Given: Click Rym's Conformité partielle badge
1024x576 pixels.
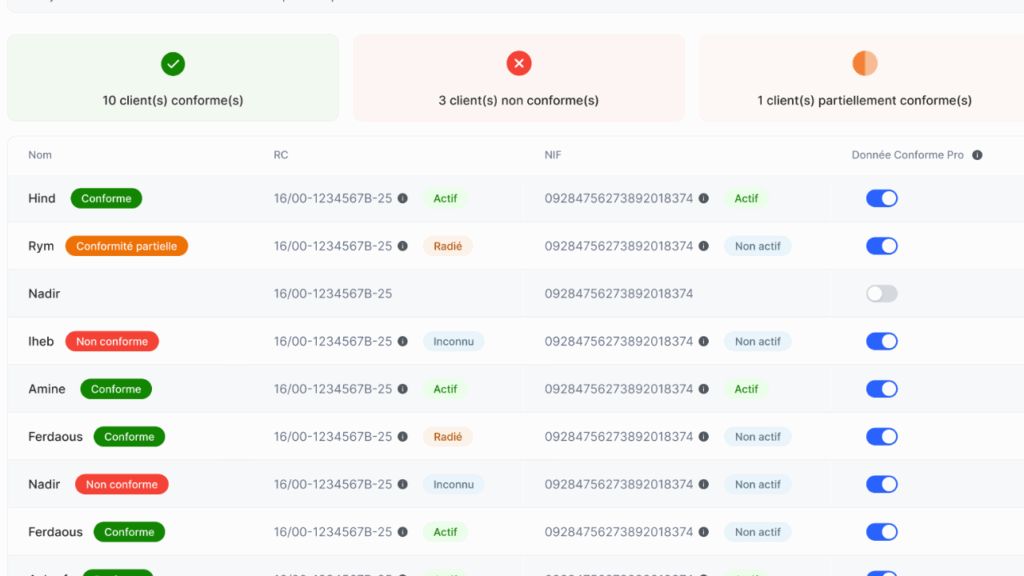Looking at the screenshot, I should pyautogui.click(x=126, y=246).
